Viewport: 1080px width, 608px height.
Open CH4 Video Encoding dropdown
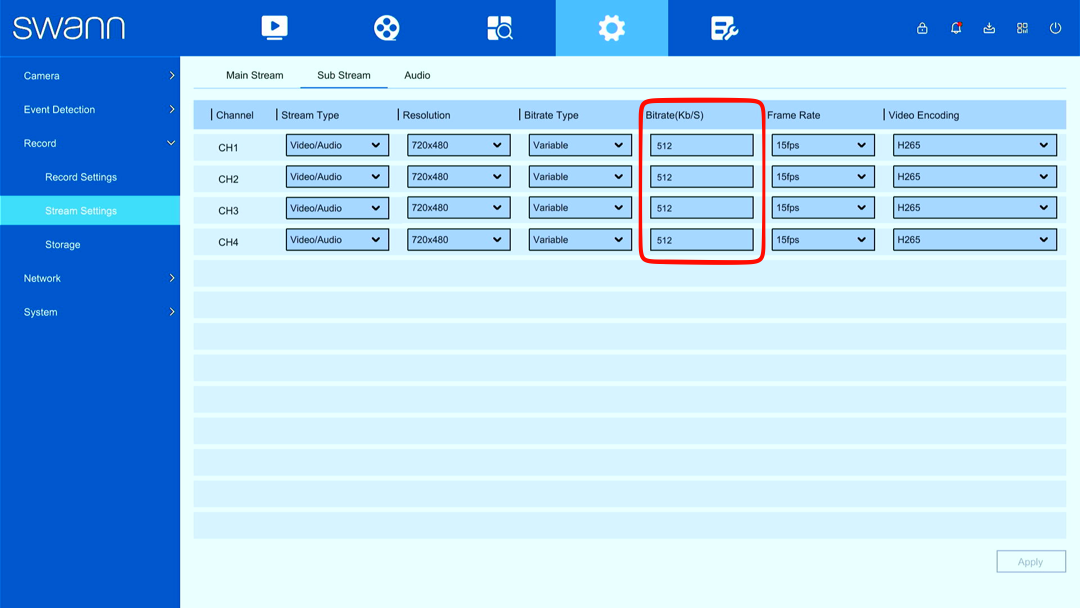point(975,240)
